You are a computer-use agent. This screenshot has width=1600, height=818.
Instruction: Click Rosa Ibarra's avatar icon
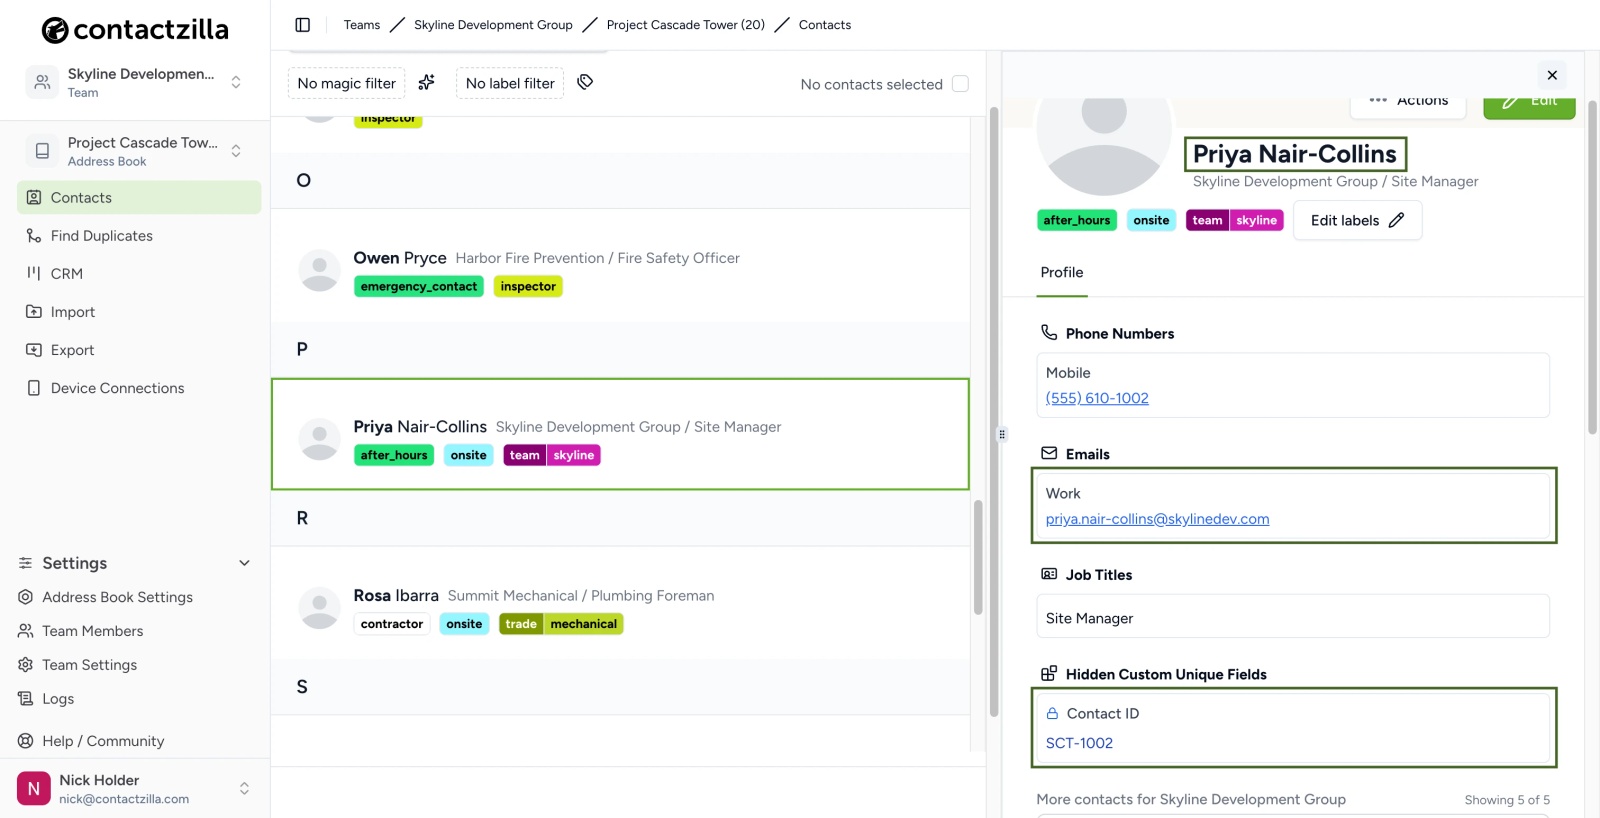click(x=320, y=608)
